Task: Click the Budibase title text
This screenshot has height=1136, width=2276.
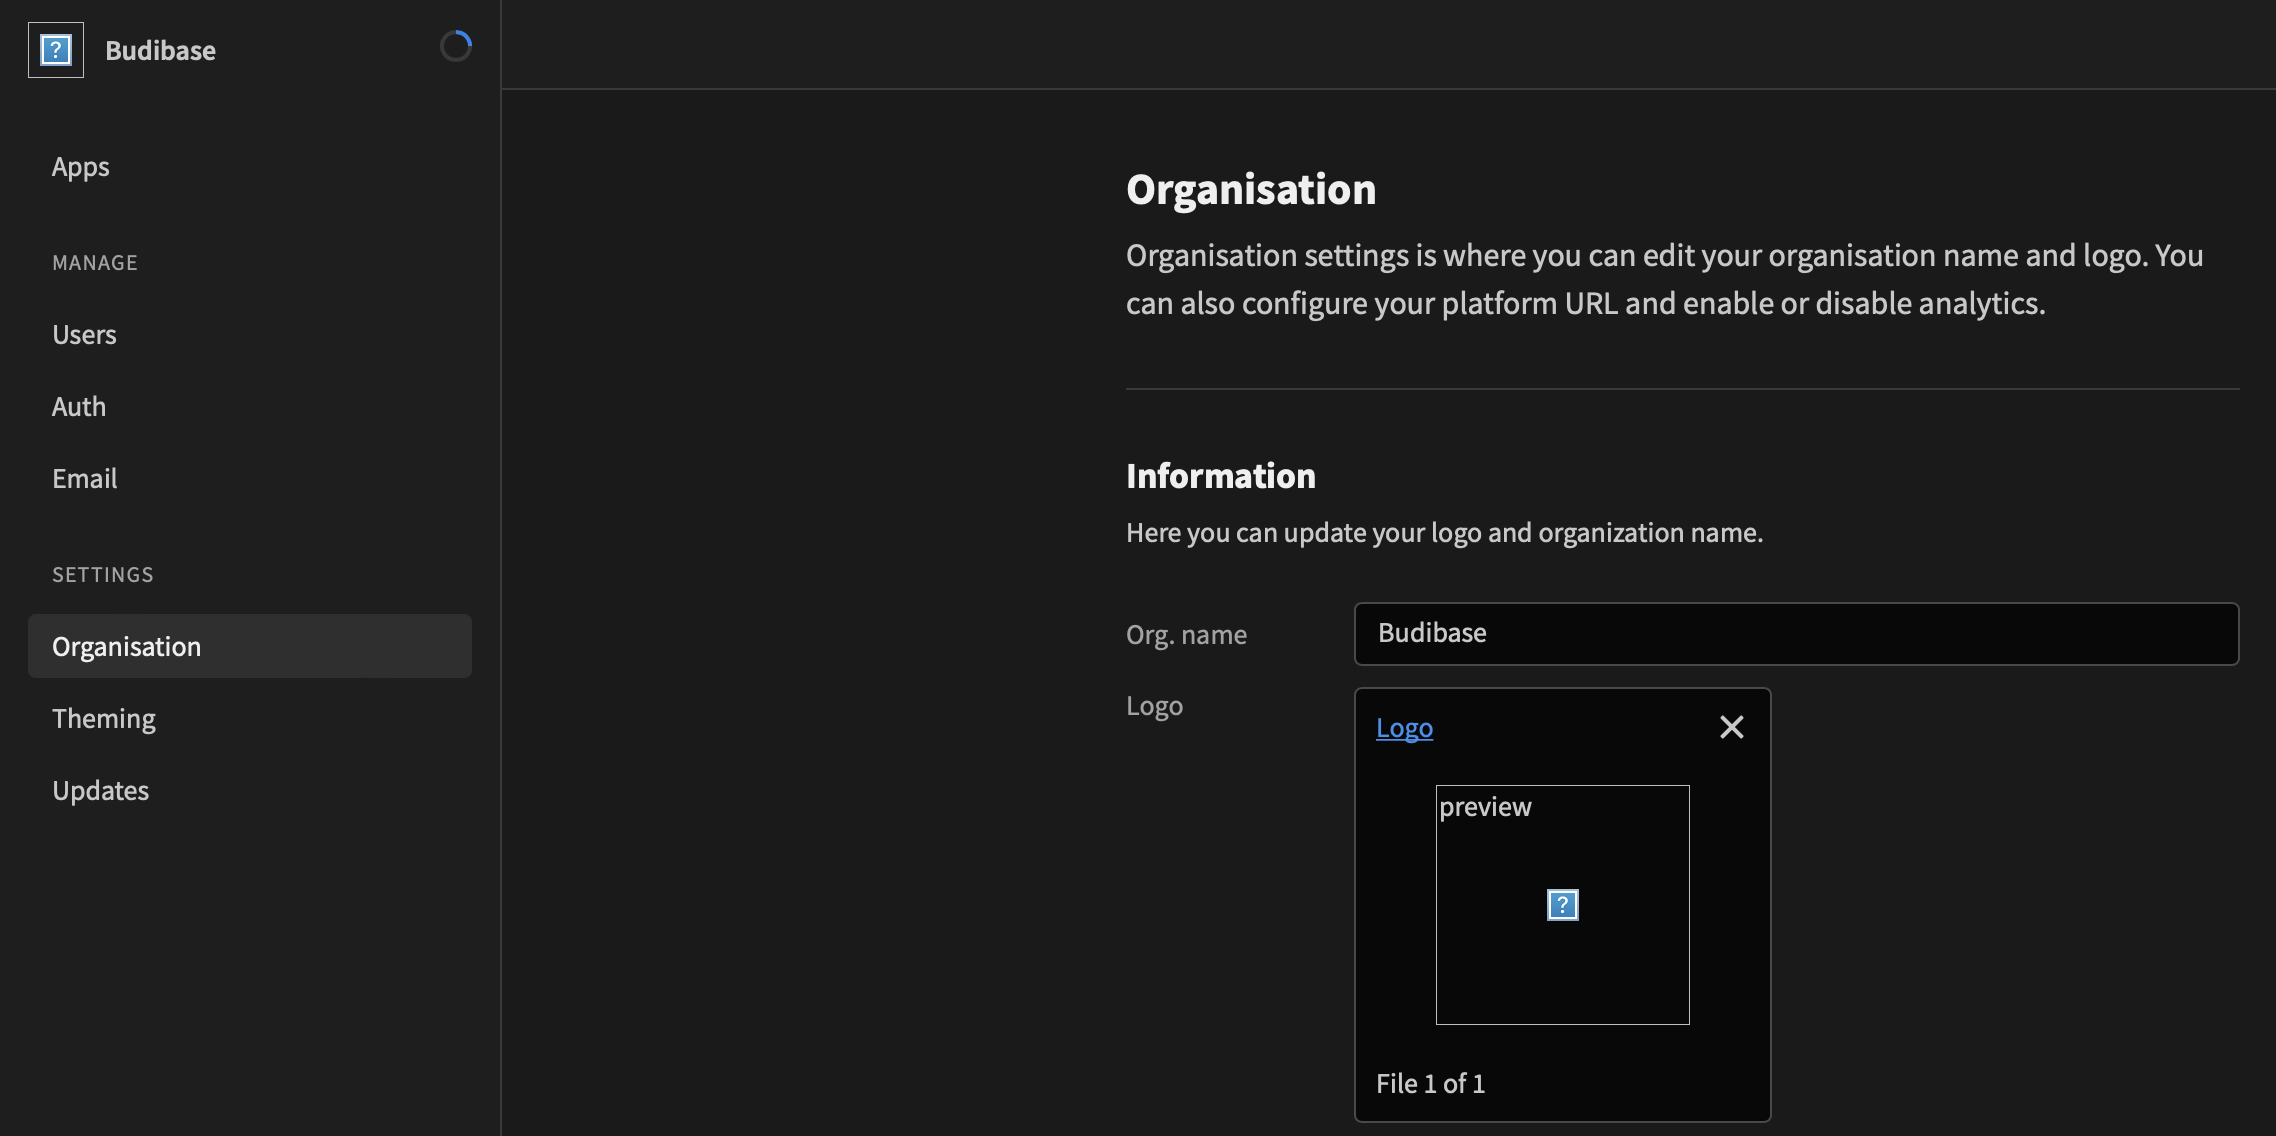Action: click(x=160, y=50)
